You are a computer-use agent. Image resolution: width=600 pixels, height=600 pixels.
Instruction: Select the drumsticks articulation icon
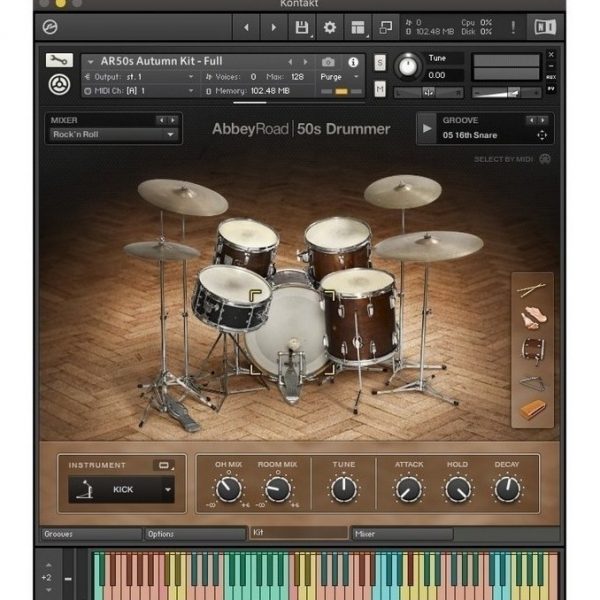[532, 289]
